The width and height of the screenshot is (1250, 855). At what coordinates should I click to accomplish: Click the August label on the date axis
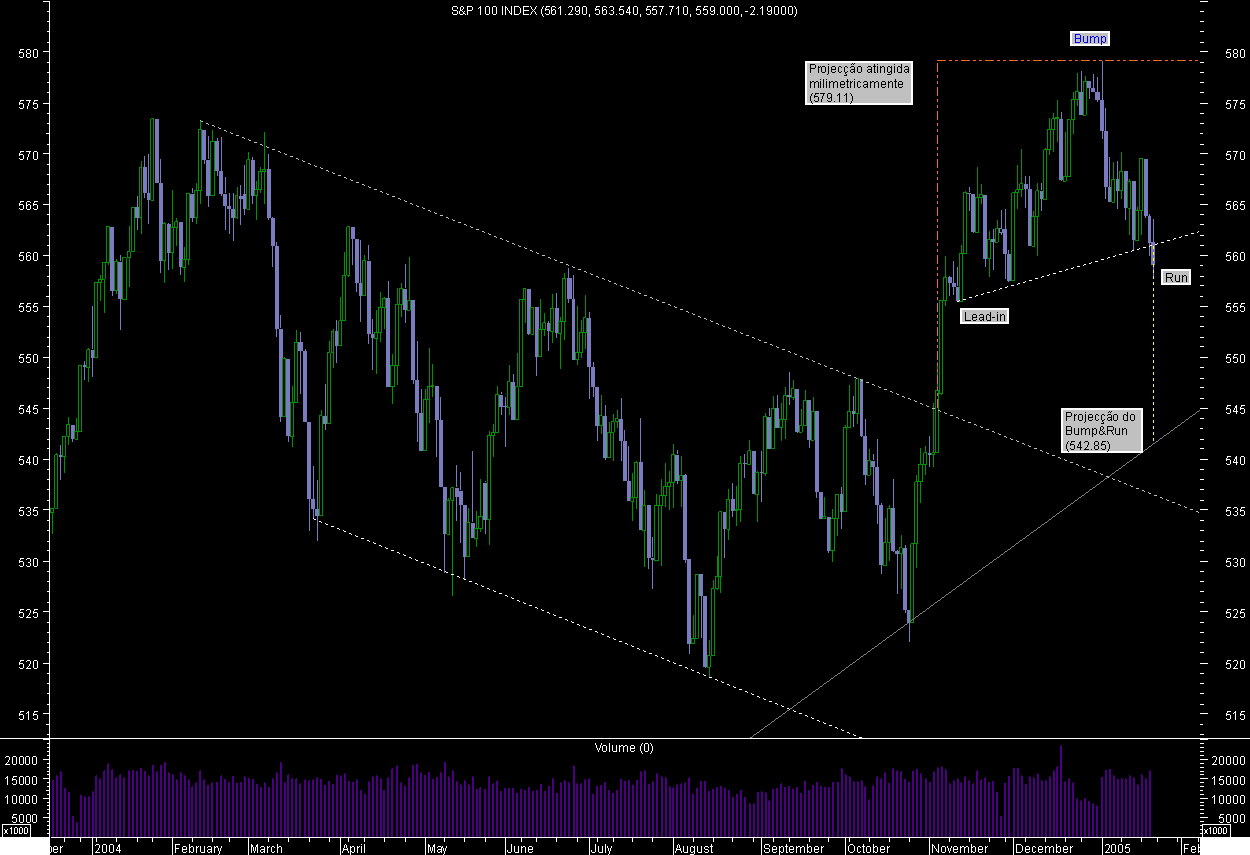[693, 848]
